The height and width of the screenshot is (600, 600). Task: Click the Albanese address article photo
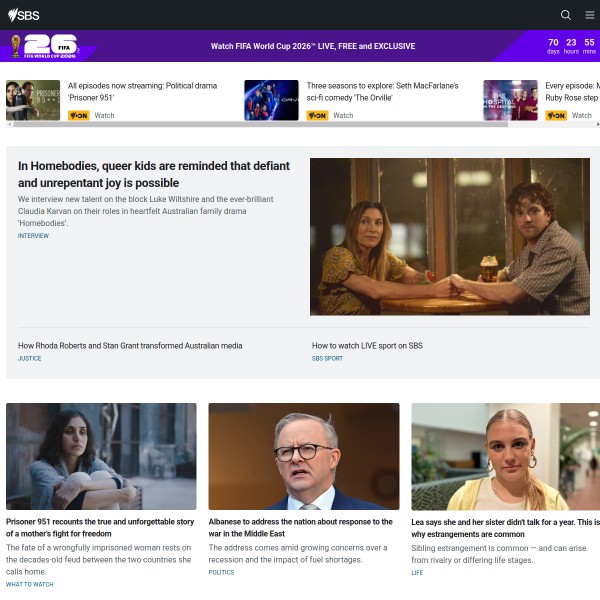tap(303, 456)
